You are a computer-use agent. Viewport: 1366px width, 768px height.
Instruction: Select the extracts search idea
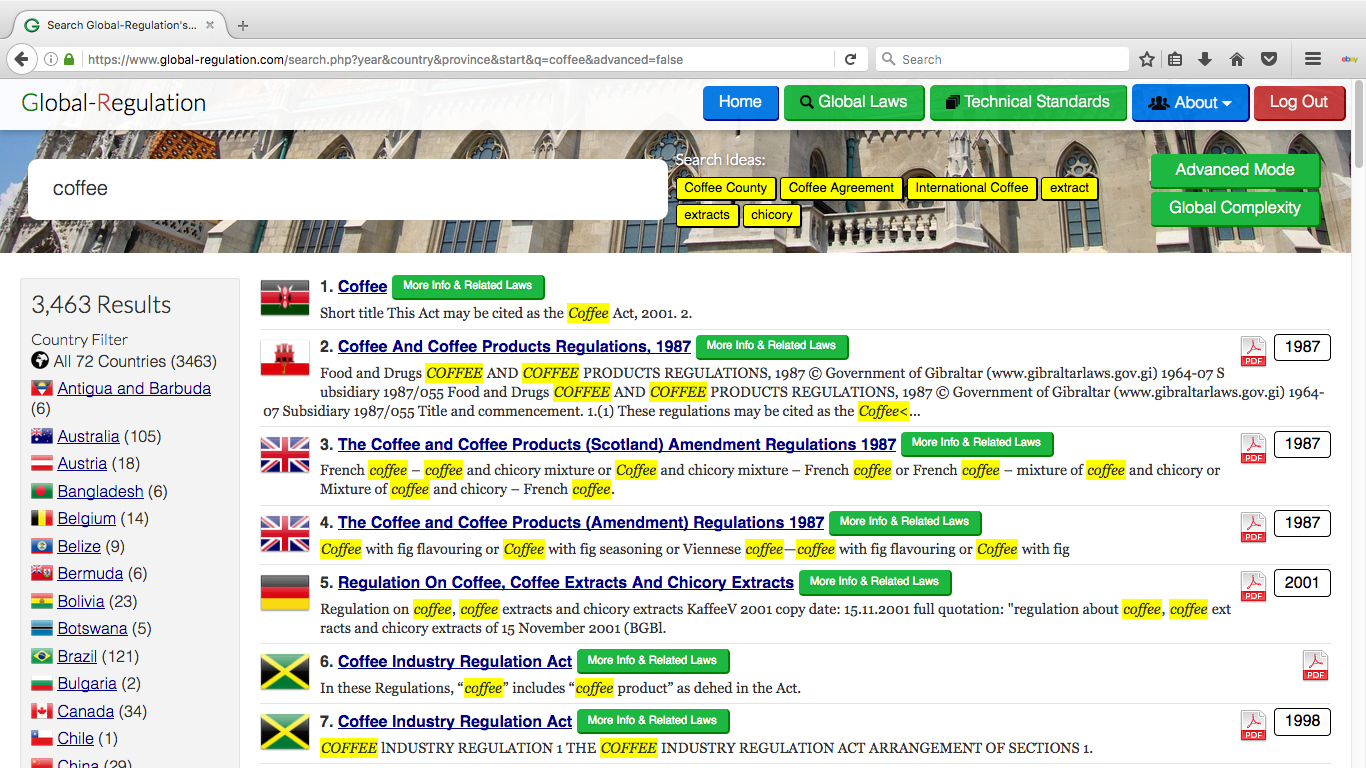click(x=707, y=215)
